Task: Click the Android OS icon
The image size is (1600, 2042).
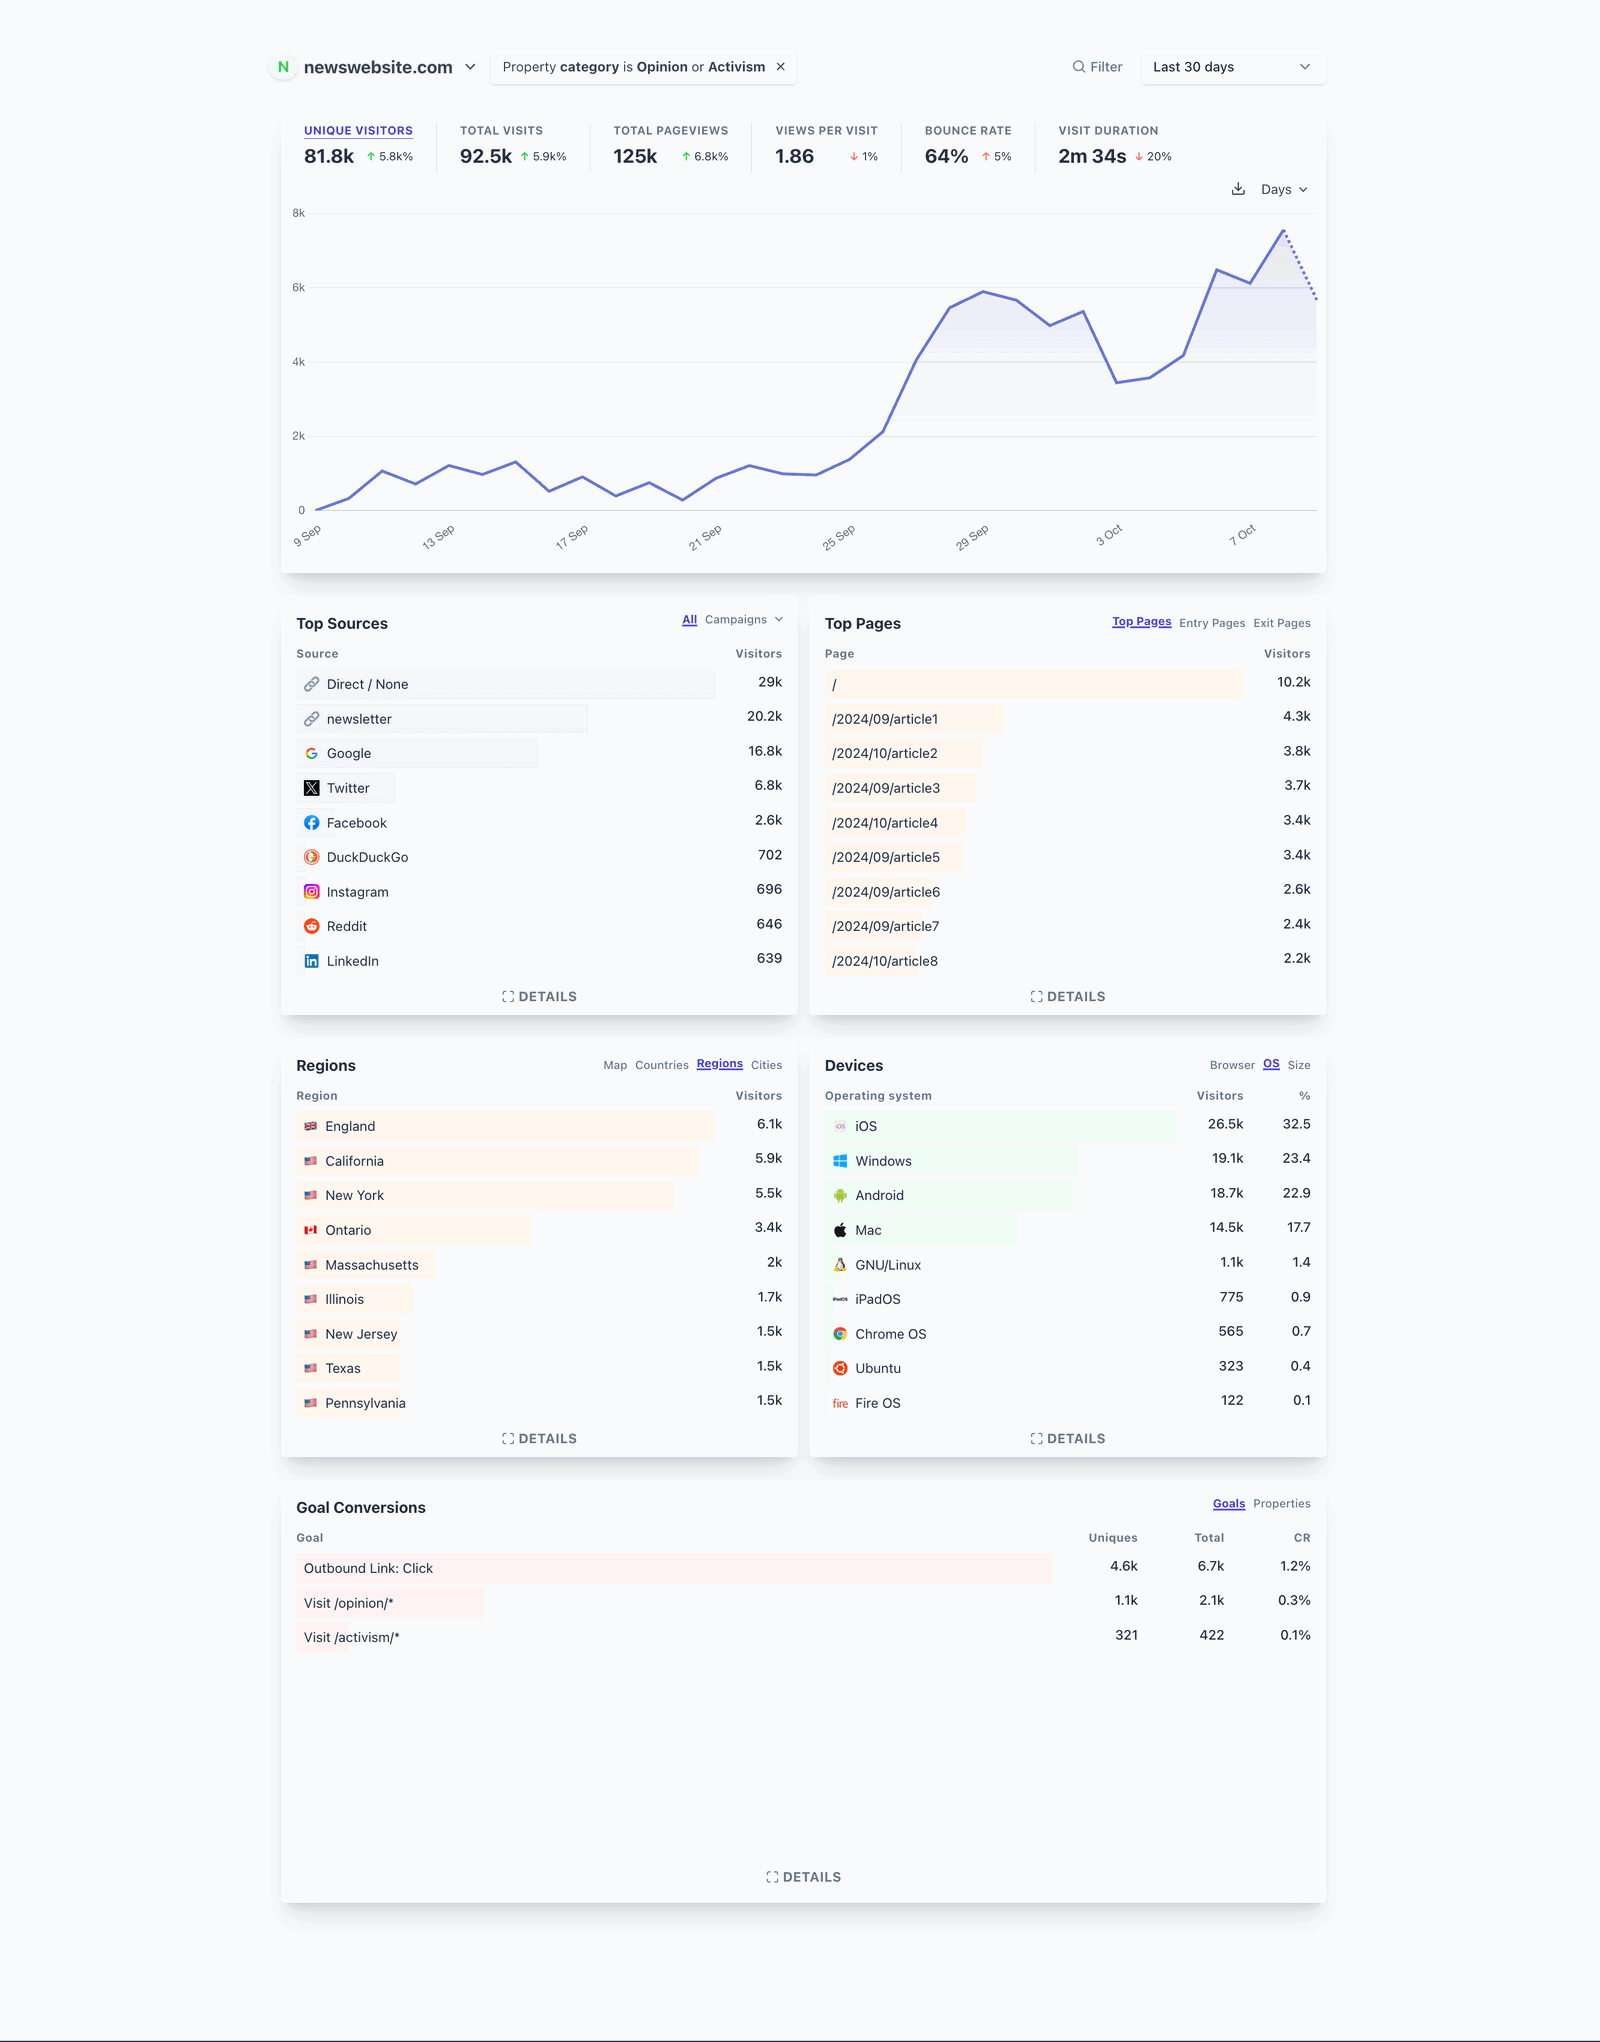Action: coord(840,1195)
